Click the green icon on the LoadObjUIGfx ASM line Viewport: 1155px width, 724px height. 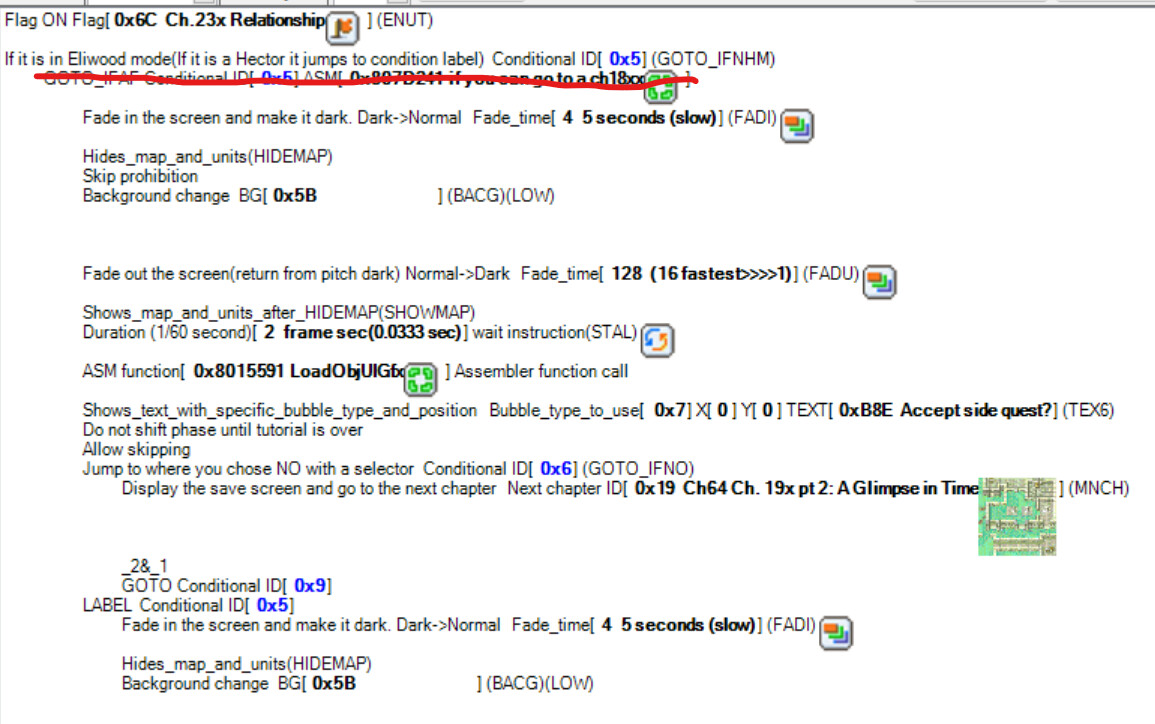421,378
